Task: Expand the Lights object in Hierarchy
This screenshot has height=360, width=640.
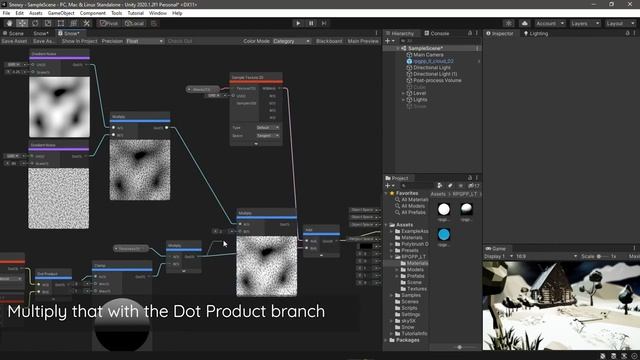Action: (x=403, y=100)
